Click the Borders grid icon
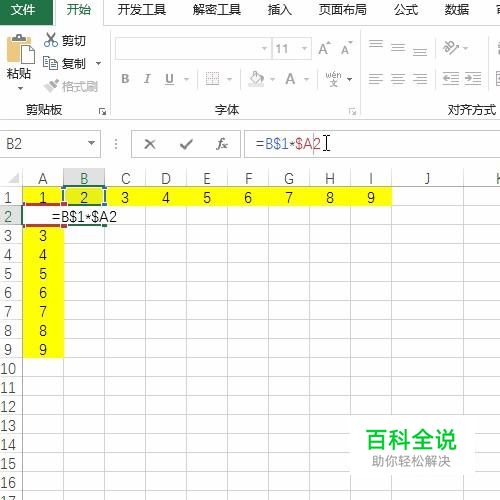500x500 pixels. point(212,79)
